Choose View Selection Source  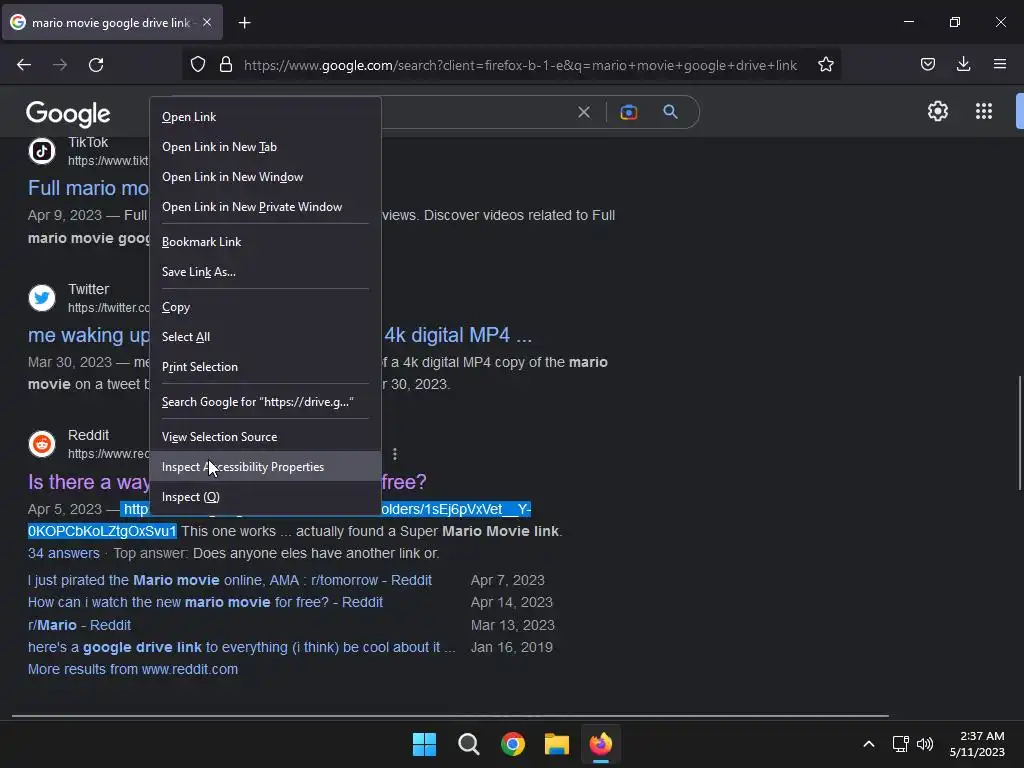(x=265, y=437)
